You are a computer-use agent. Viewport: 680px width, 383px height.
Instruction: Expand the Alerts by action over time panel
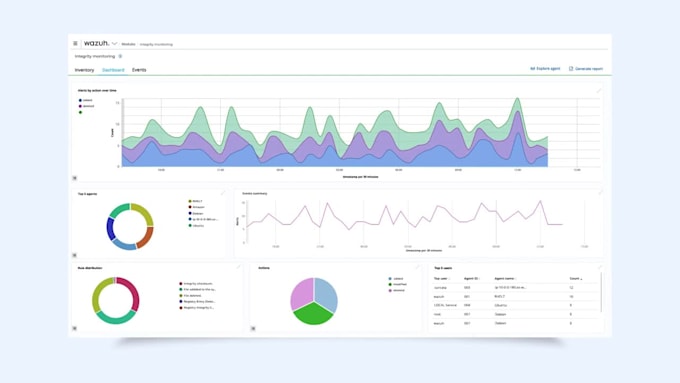coord(599,91)
